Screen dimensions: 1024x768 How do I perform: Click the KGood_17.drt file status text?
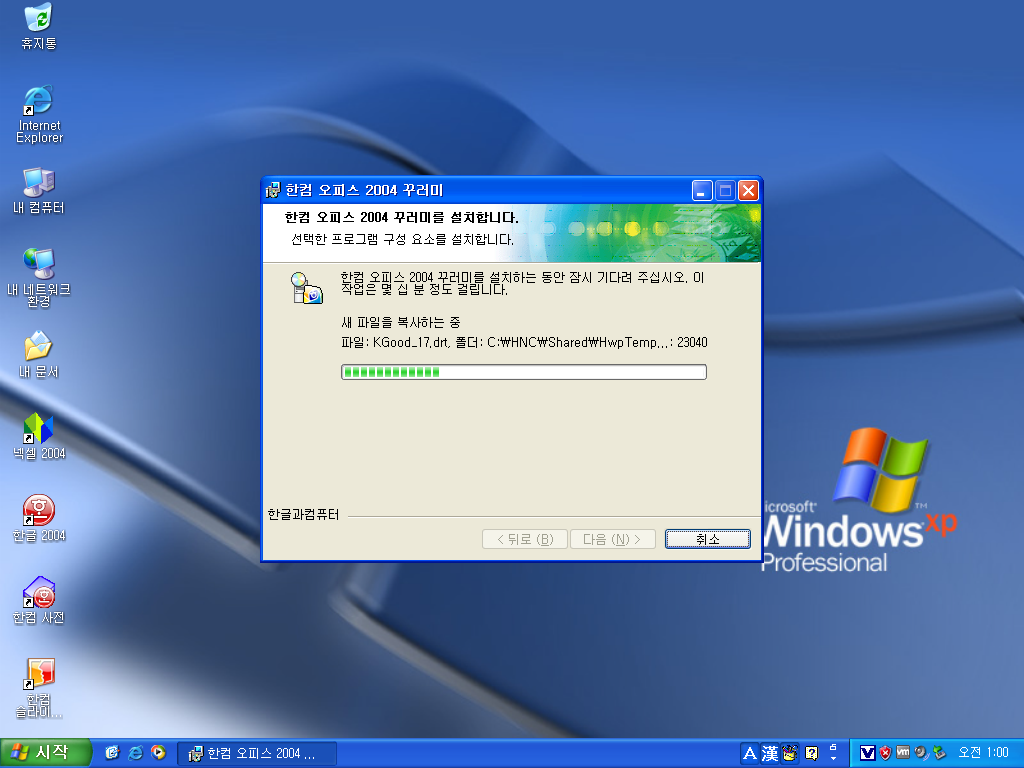tap(524, 342)
